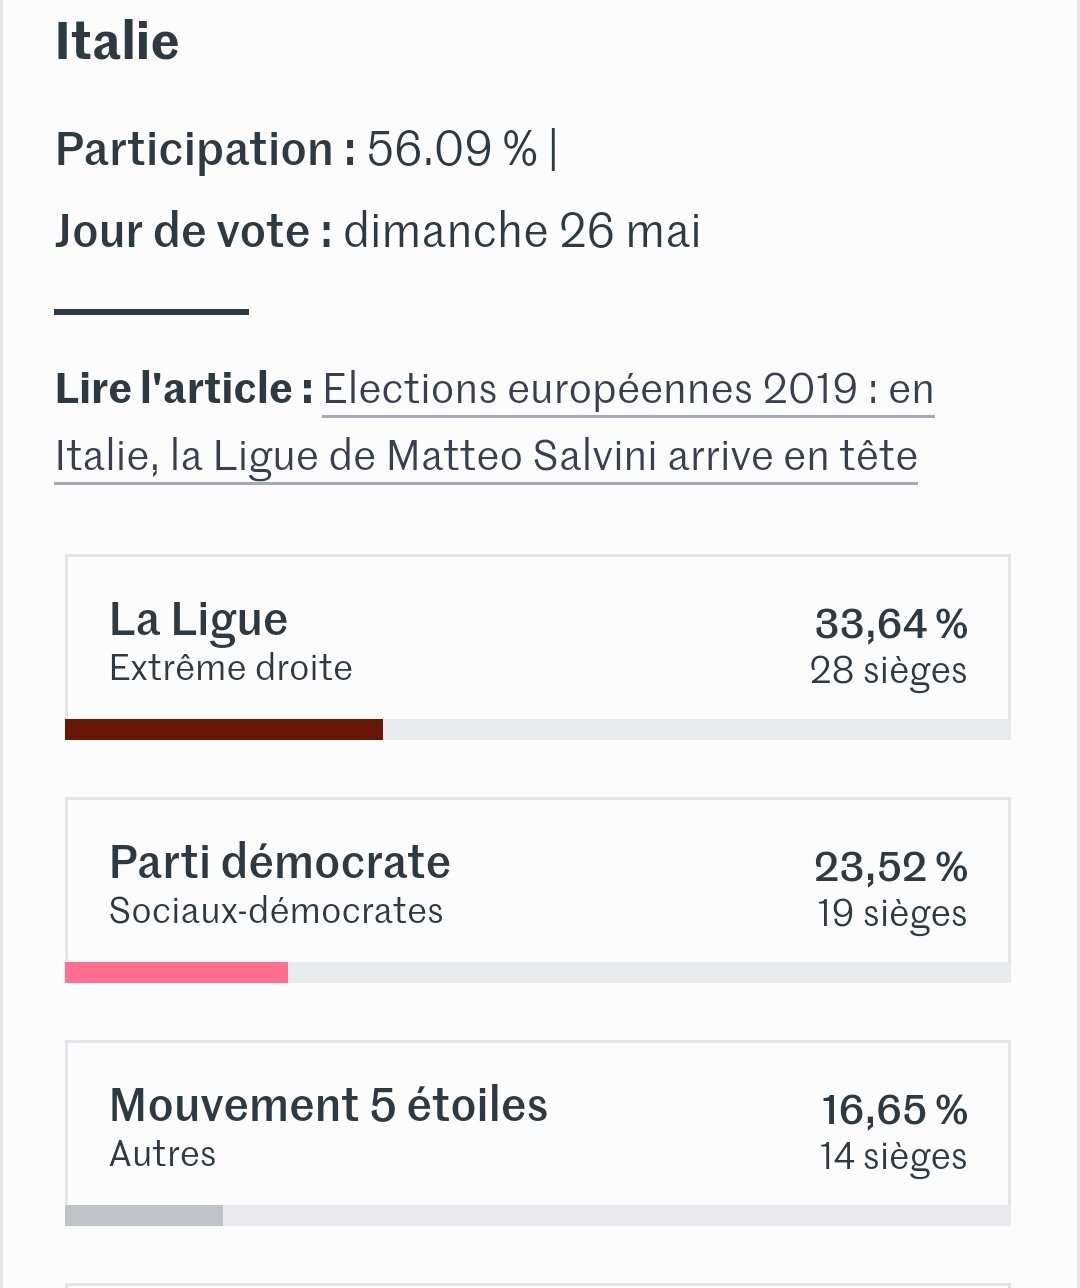Viewport: 1080px width, 1288px height.
Task: Click the dark red La Ligue progress bar
Action: tap(224, 730)
